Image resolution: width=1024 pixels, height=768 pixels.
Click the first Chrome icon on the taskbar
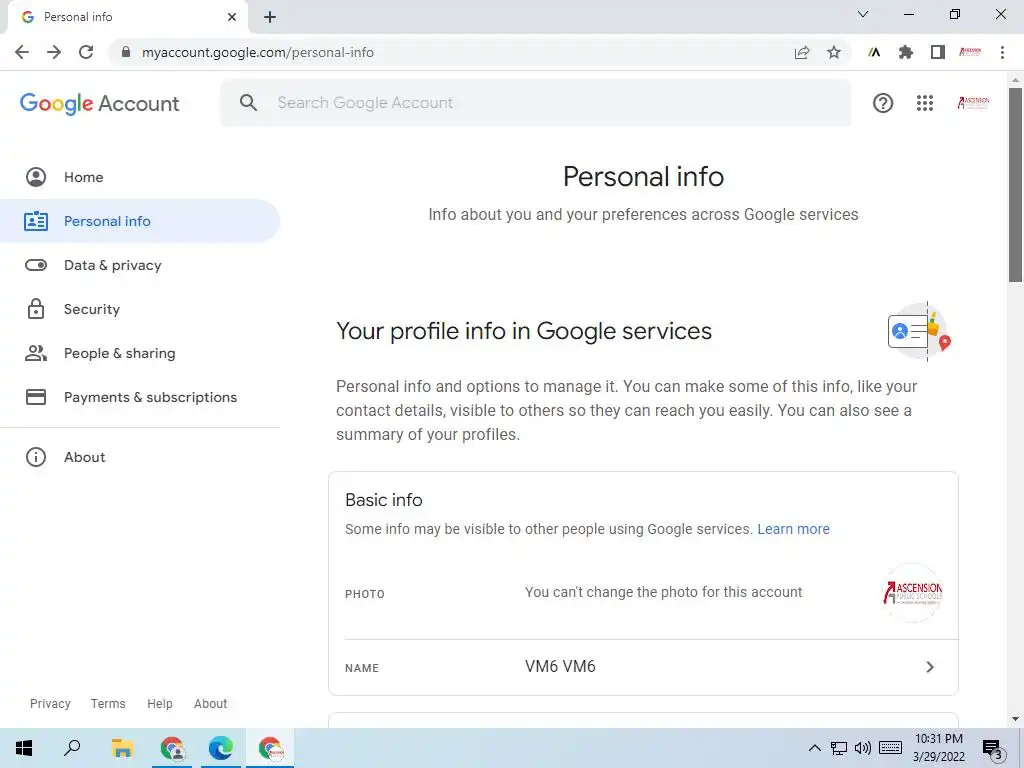(x=172, y=748)
